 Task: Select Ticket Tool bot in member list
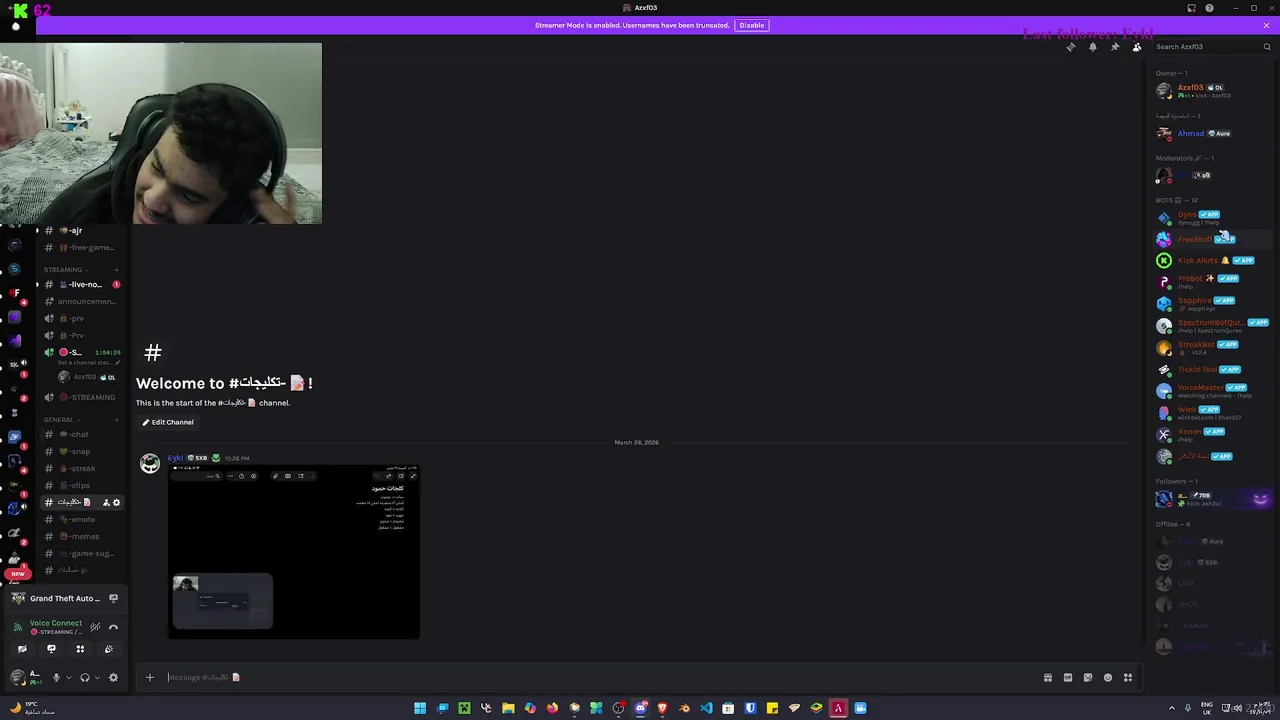click(1212, 370)
